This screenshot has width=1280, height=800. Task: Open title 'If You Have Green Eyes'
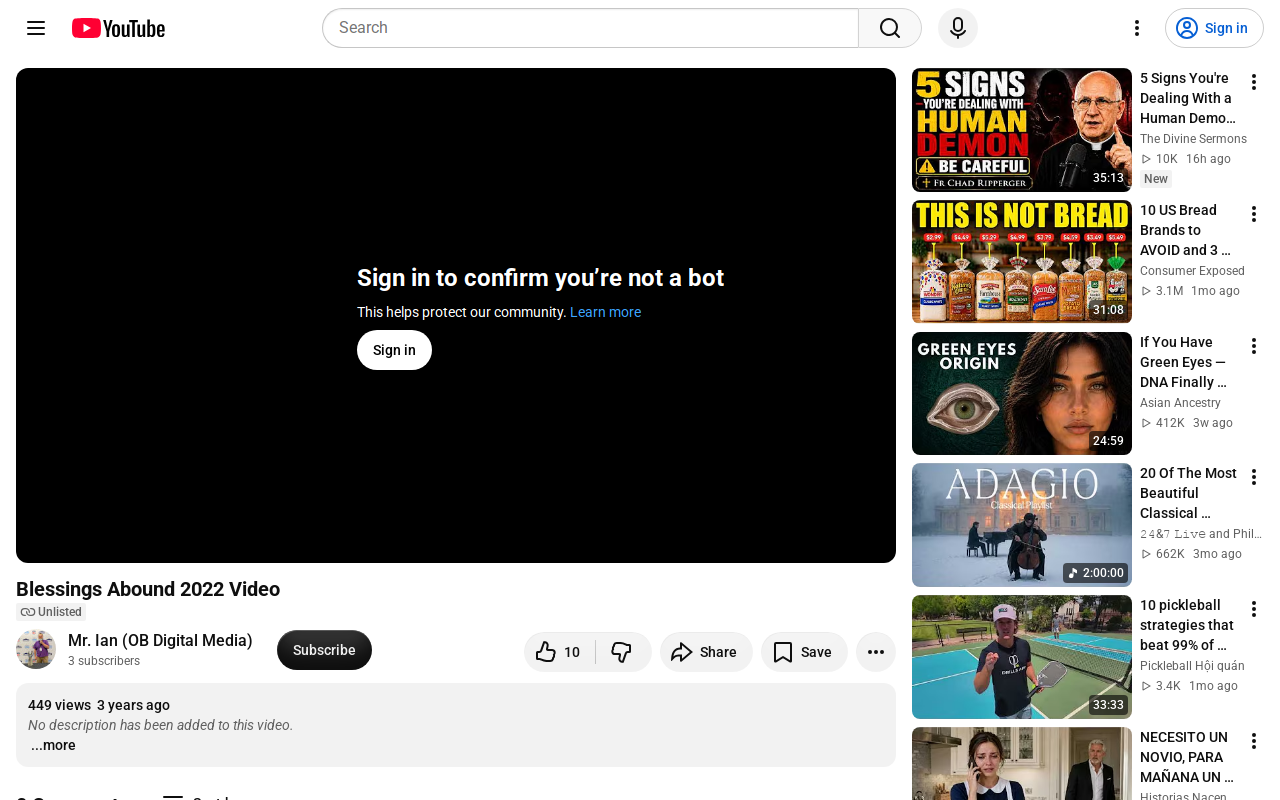tap(1184, 362)
